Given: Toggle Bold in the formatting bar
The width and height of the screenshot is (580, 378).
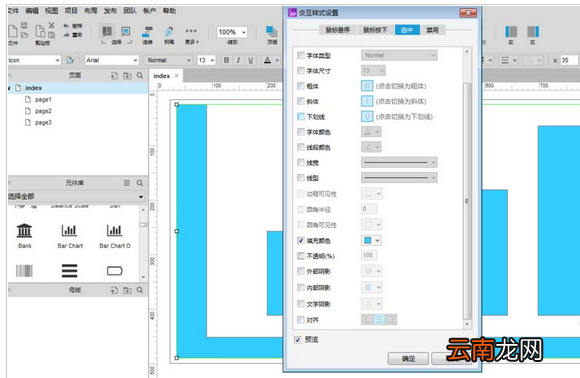Looking at the screenshot, I should coord(226,60).
